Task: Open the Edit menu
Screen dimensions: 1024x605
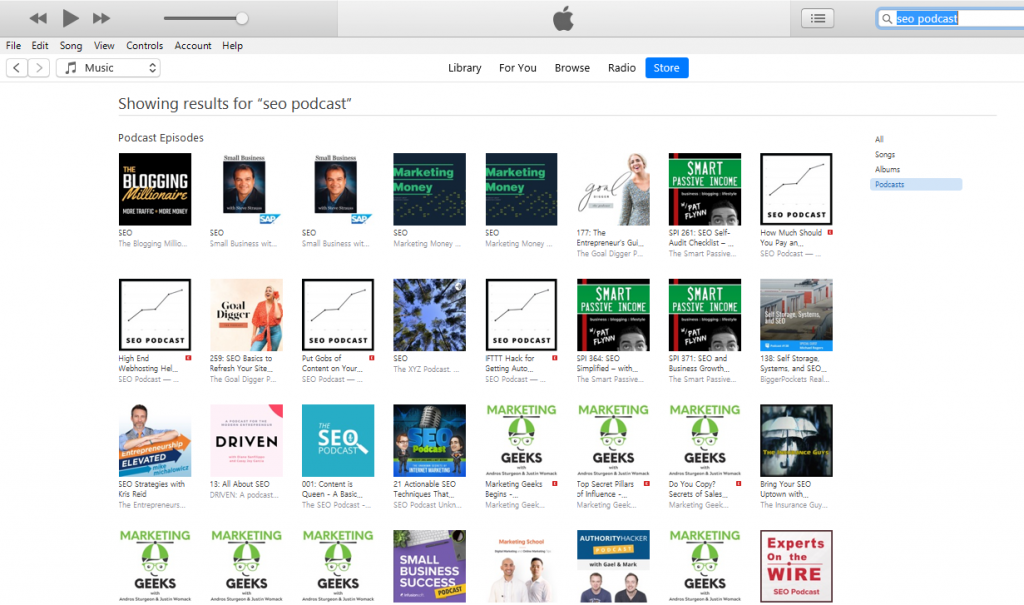Action: [40, 46]
